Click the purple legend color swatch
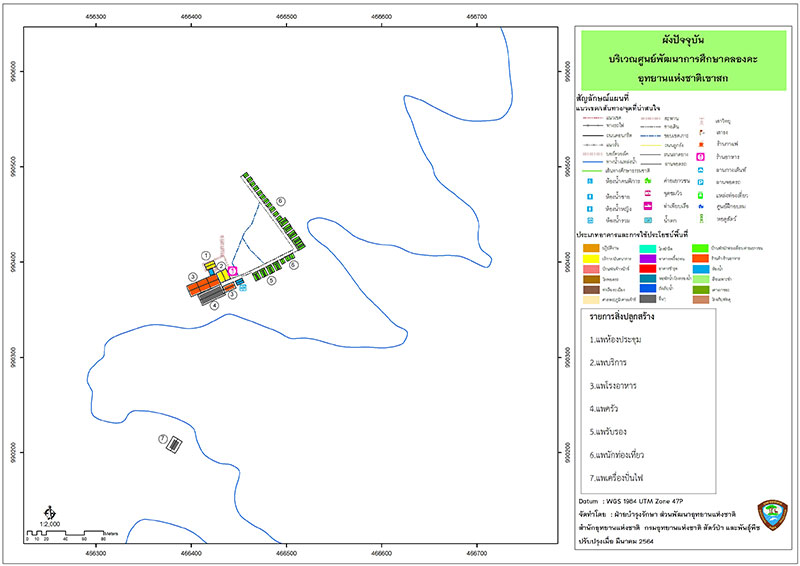This screenshot has width=800, height=566. (648, 259)
